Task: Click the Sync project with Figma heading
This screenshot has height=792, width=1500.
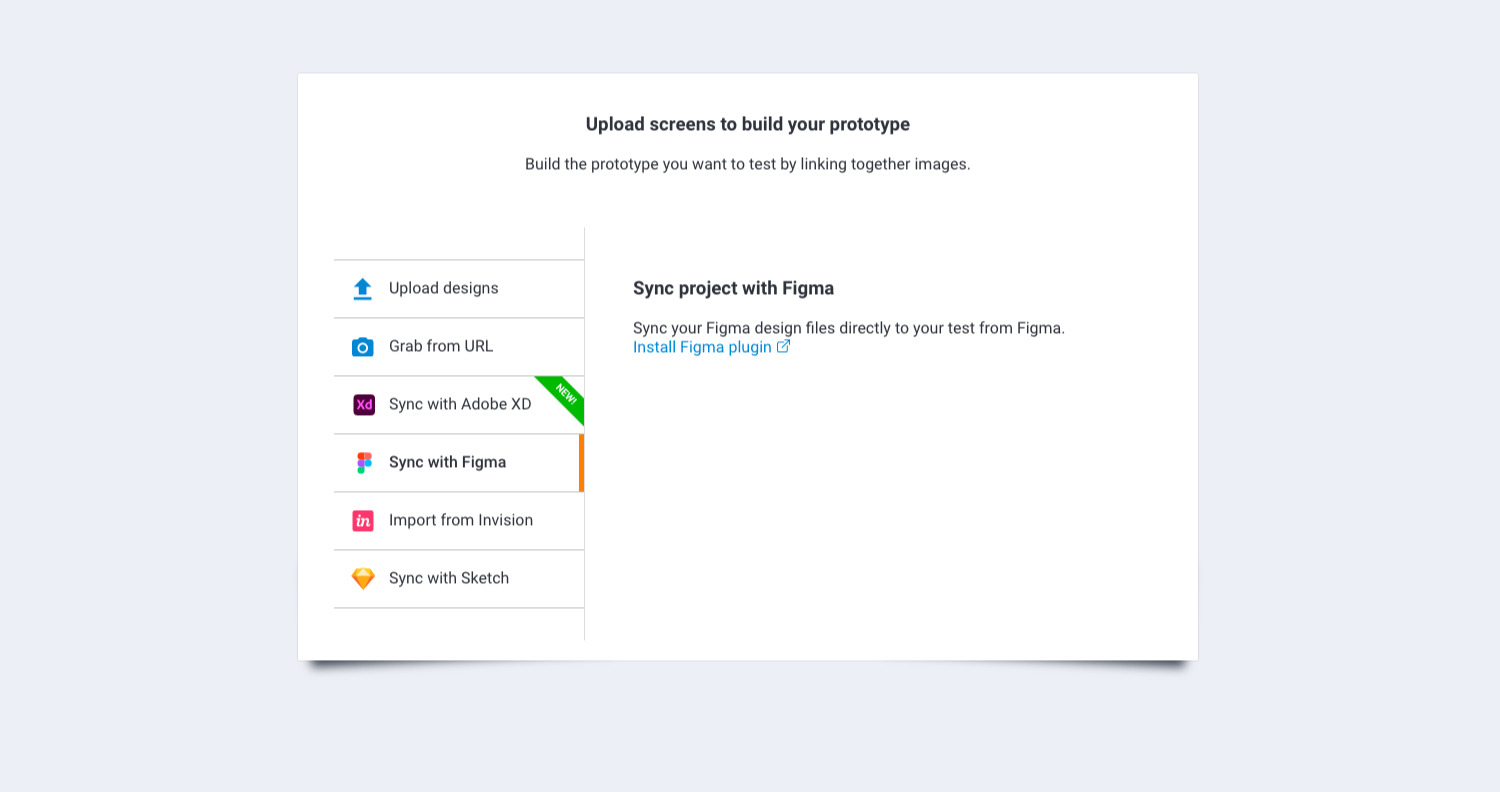Action: pyautogui.click(x=733, y=289)
